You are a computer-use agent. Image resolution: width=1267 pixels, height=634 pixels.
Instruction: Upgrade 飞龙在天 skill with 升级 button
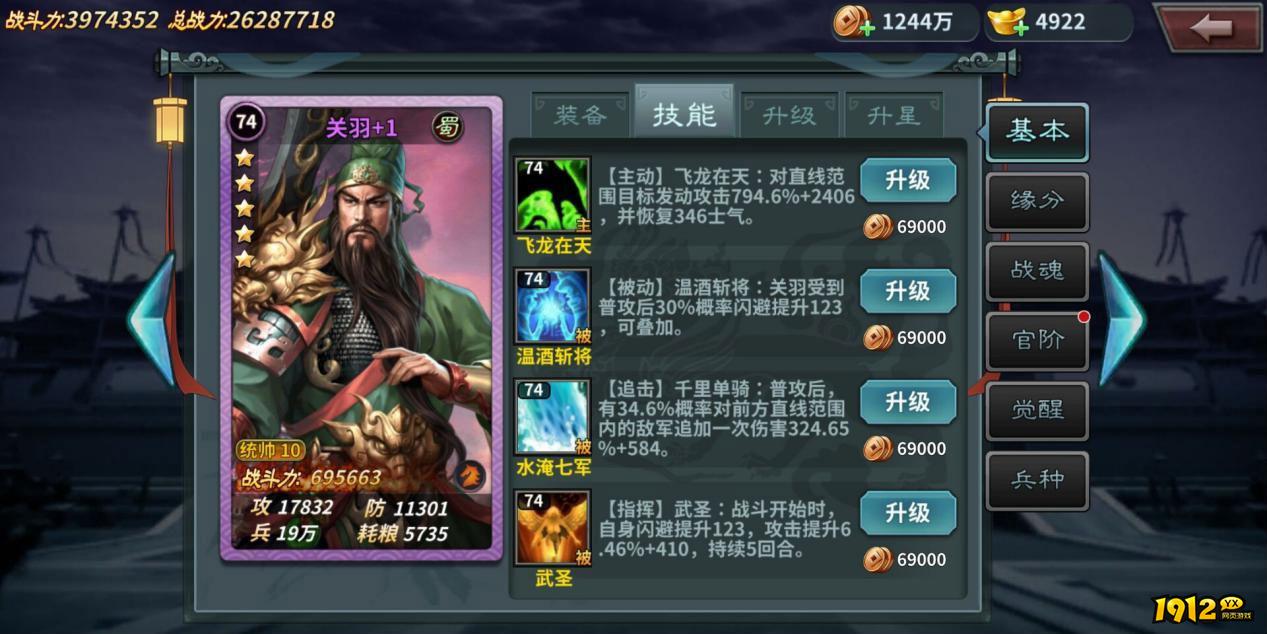[x=908, y=180]
